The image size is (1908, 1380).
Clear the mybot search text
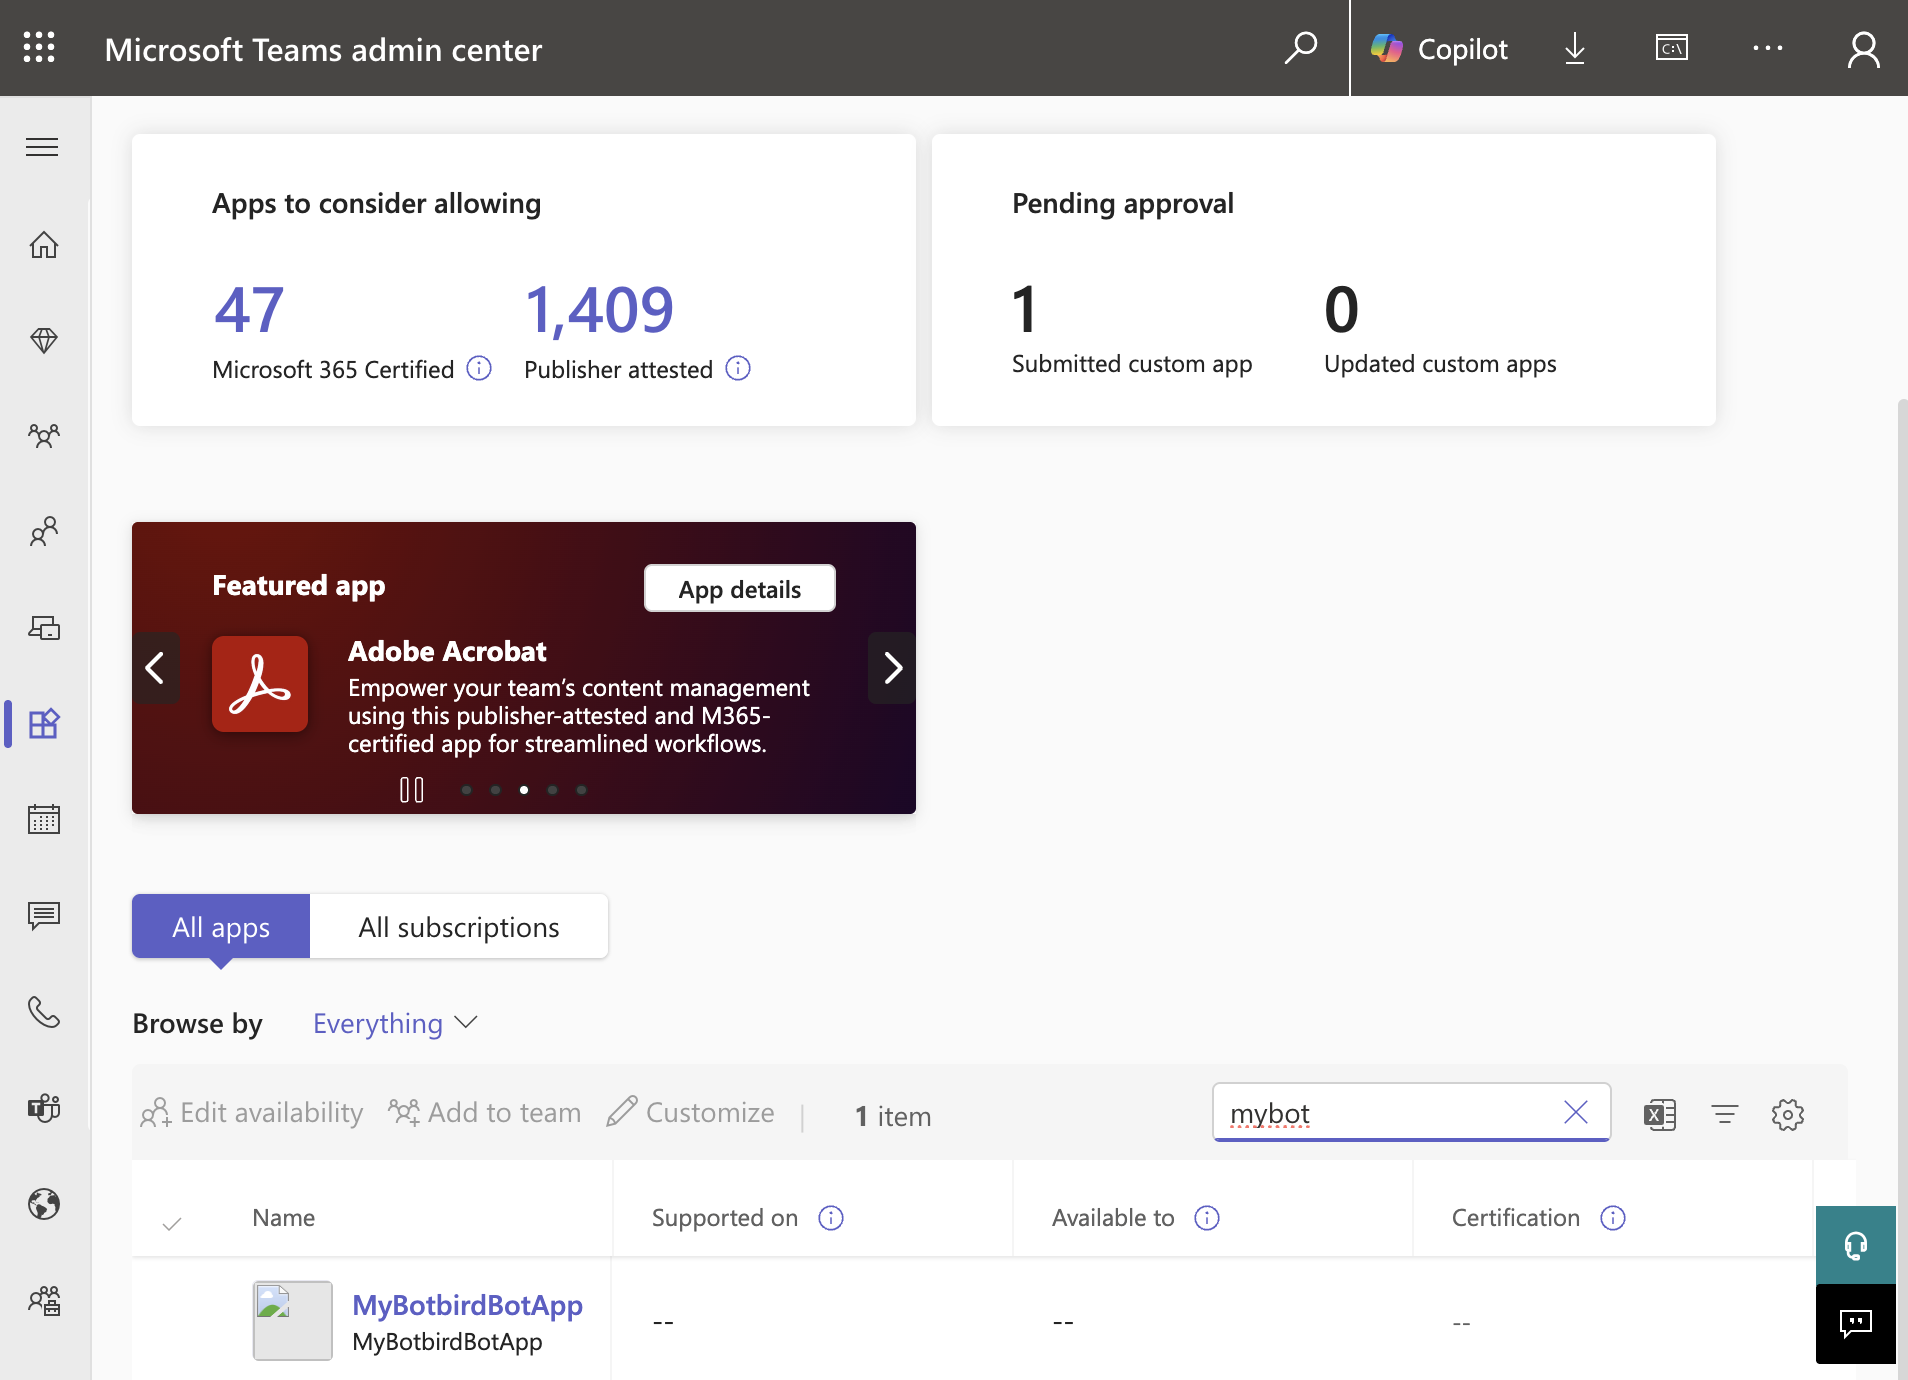click(x=1575, y=1112)
